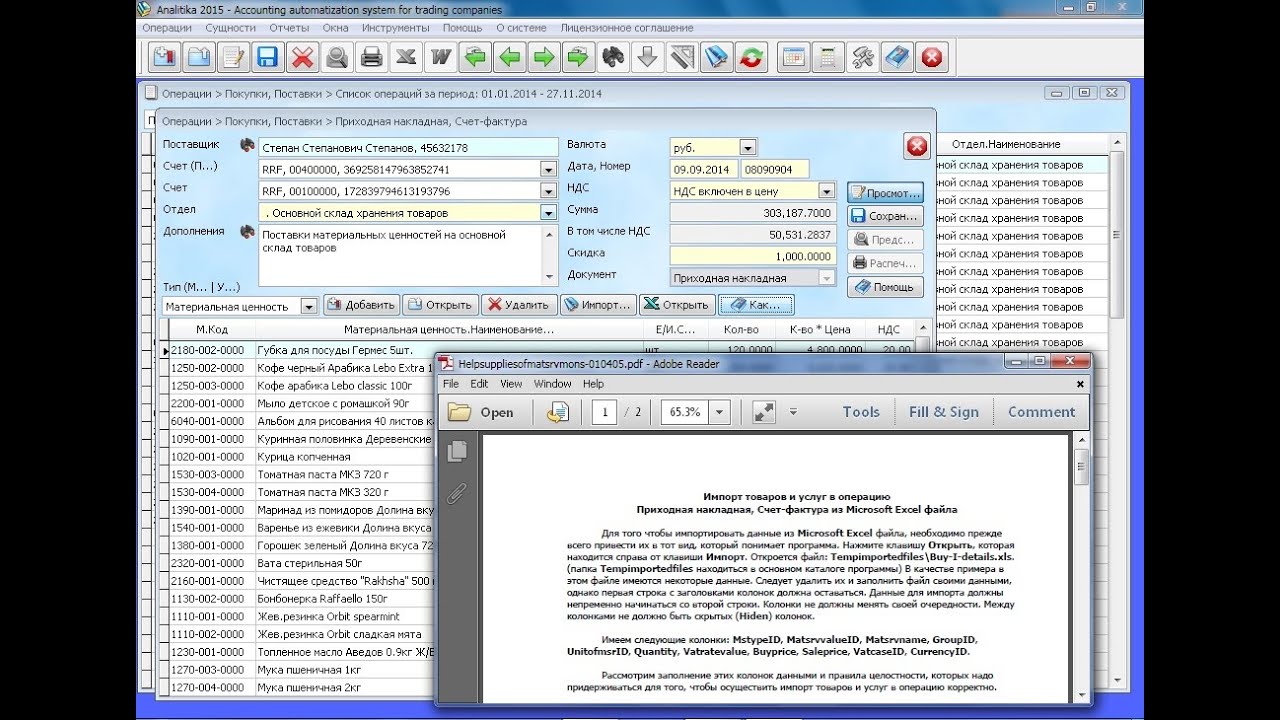Click the binoculars search icon in main toolbar
The width and height of the screenshot is (1280, 720).
click(613, 57)
